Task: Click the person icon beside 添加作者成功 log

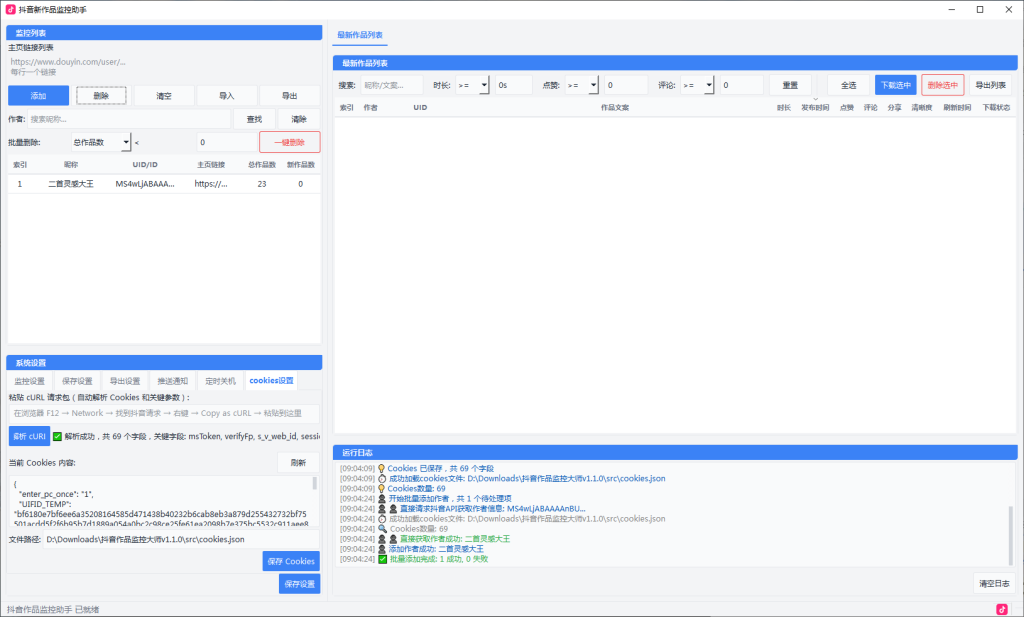Action: coord(382,549)
